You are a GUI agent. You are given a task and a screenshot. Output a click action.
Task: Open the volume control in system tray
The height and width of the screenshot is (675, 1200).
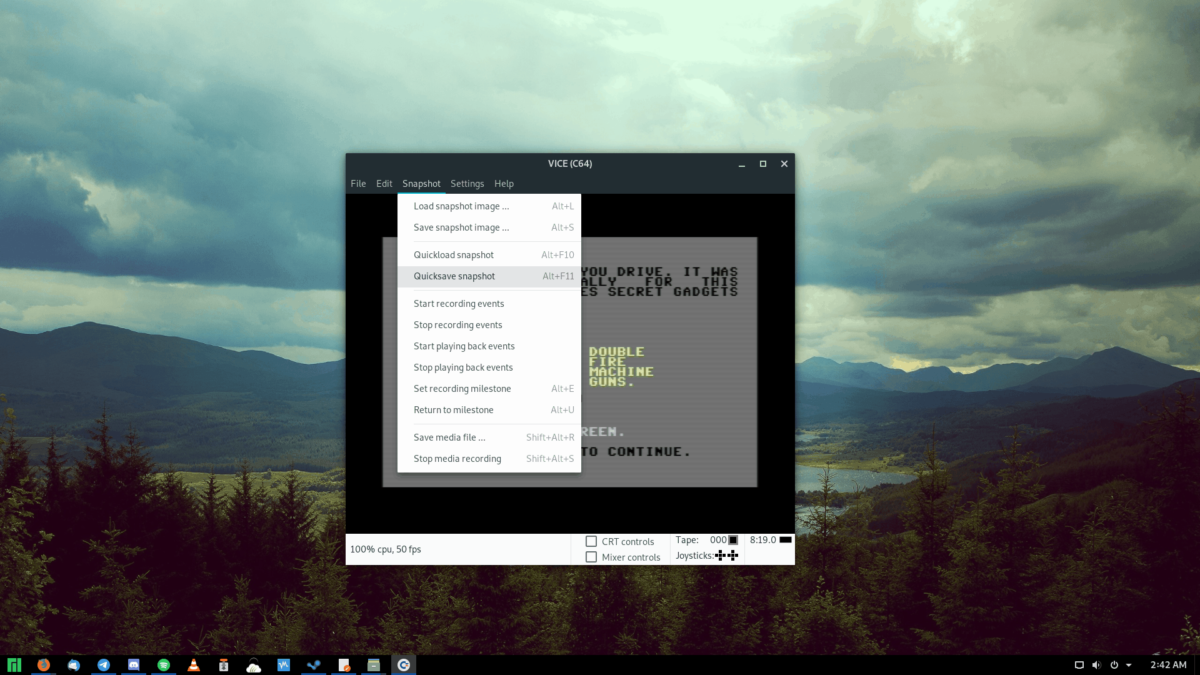click(1096, 665)
